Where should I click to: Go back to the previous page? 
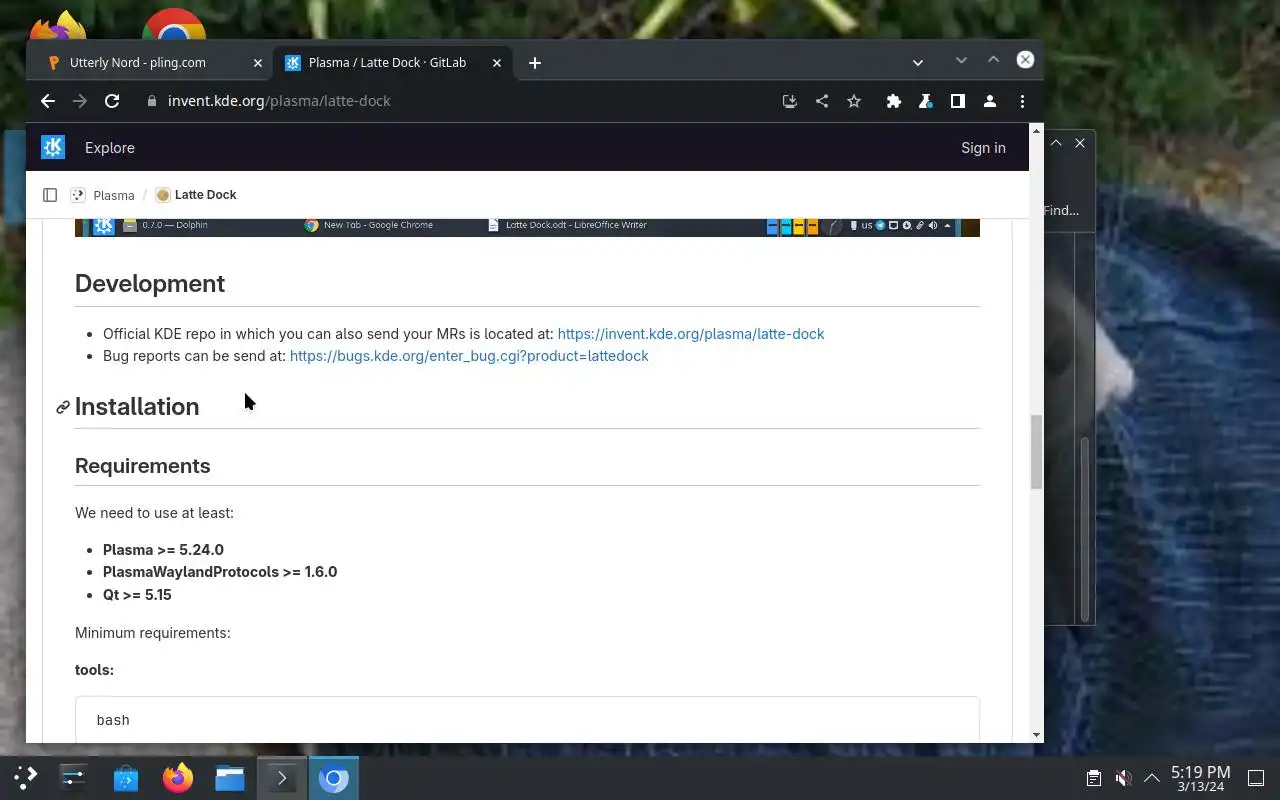tap(48, 101)
